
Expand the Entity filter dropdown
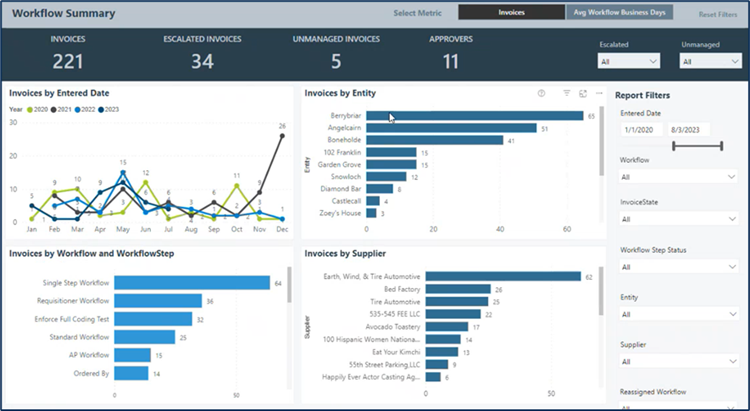click(x=678, y=314)
